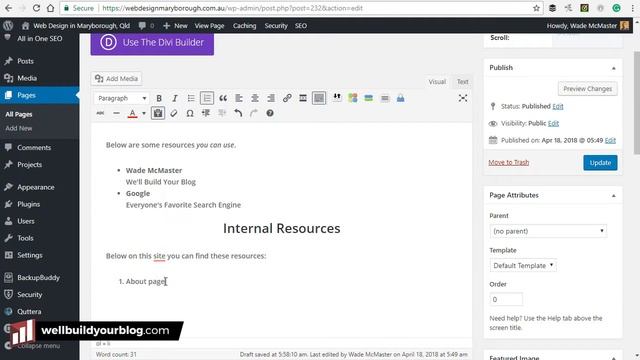Screen dimensions: 640x360
Task: Click Use The Divi Builder button
Action: [x=152, y=43]
